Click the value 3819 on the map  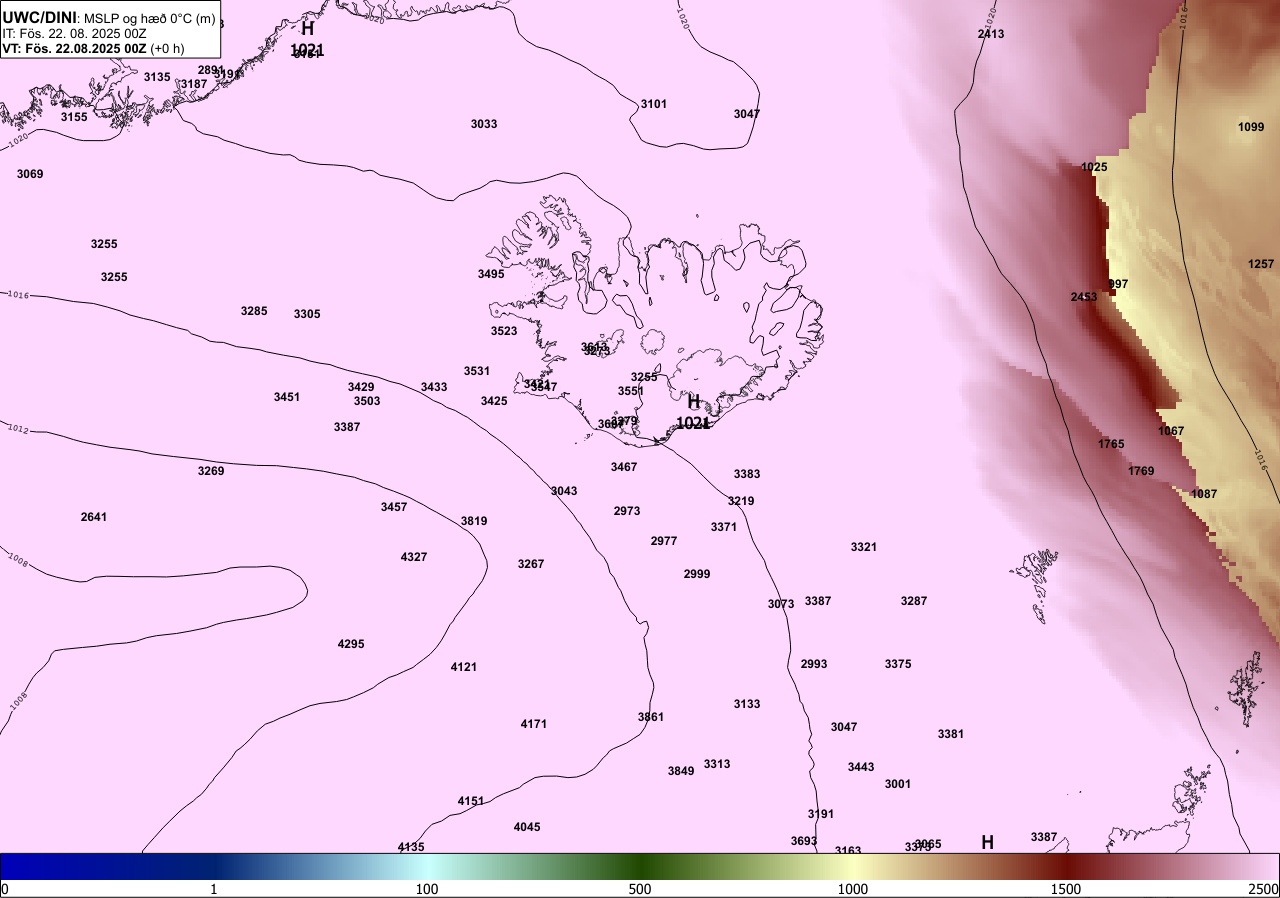click(474, 521)
